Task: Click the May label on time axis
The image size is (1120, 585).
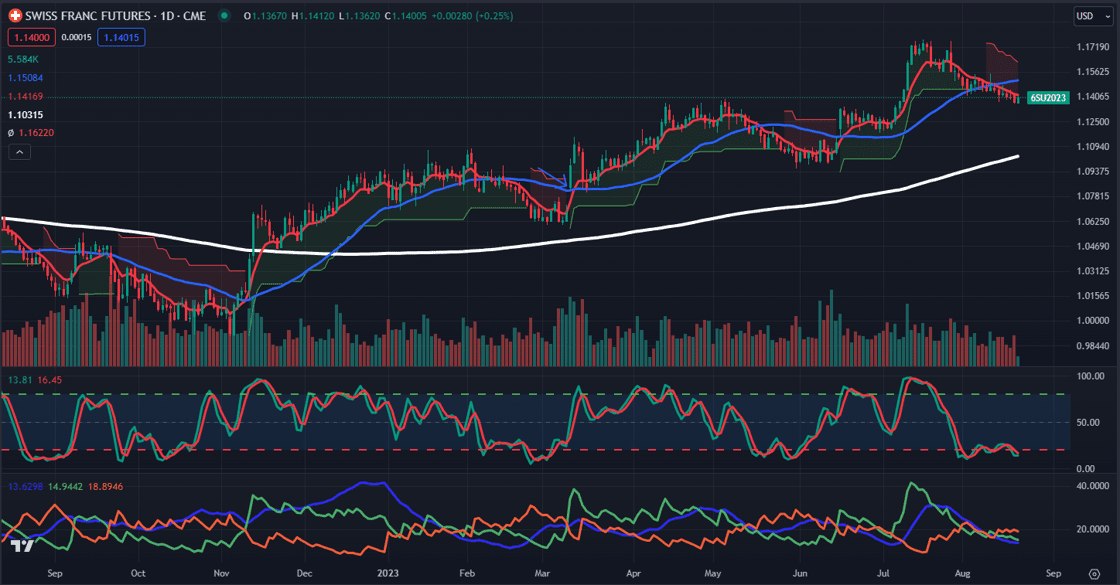Action: [x=712, y=574]
